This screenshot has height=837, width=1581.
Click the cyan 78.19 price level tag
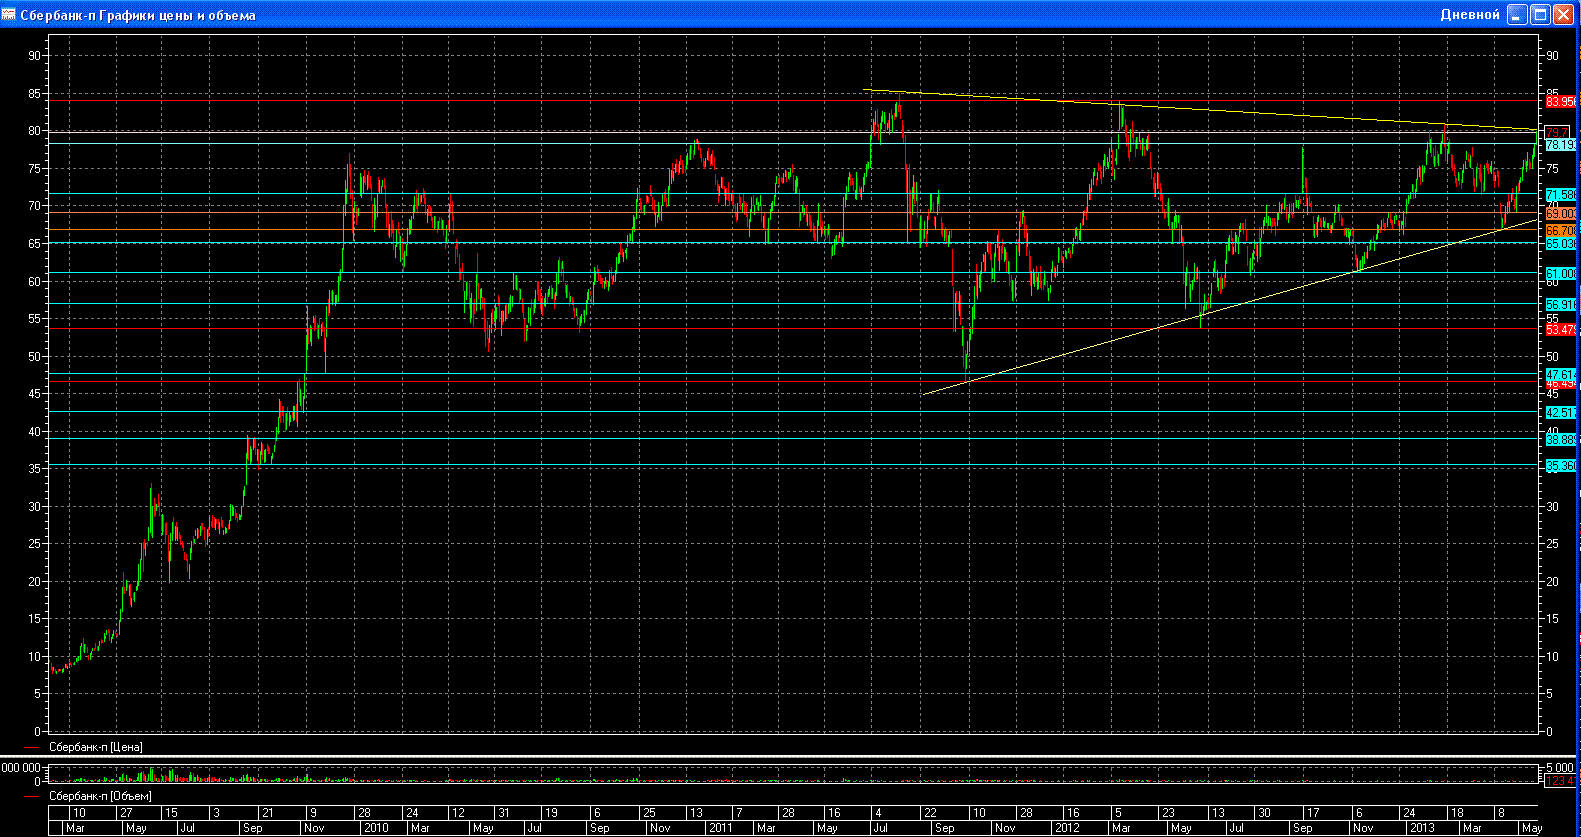[x=1560, y=145]
